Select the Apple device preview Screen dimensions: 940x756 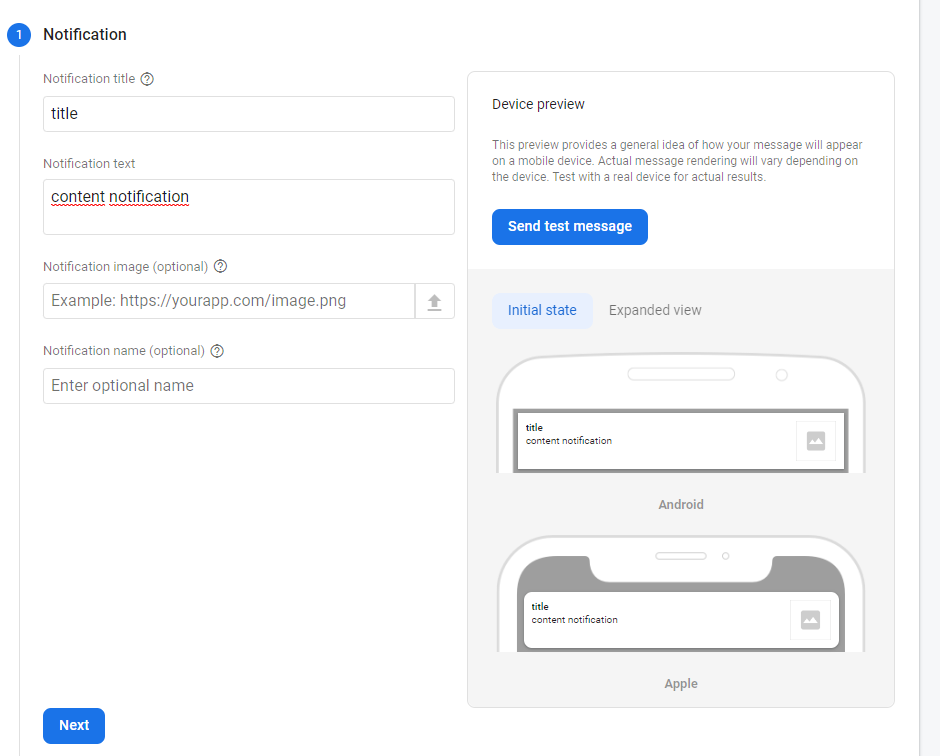point(681,683)
